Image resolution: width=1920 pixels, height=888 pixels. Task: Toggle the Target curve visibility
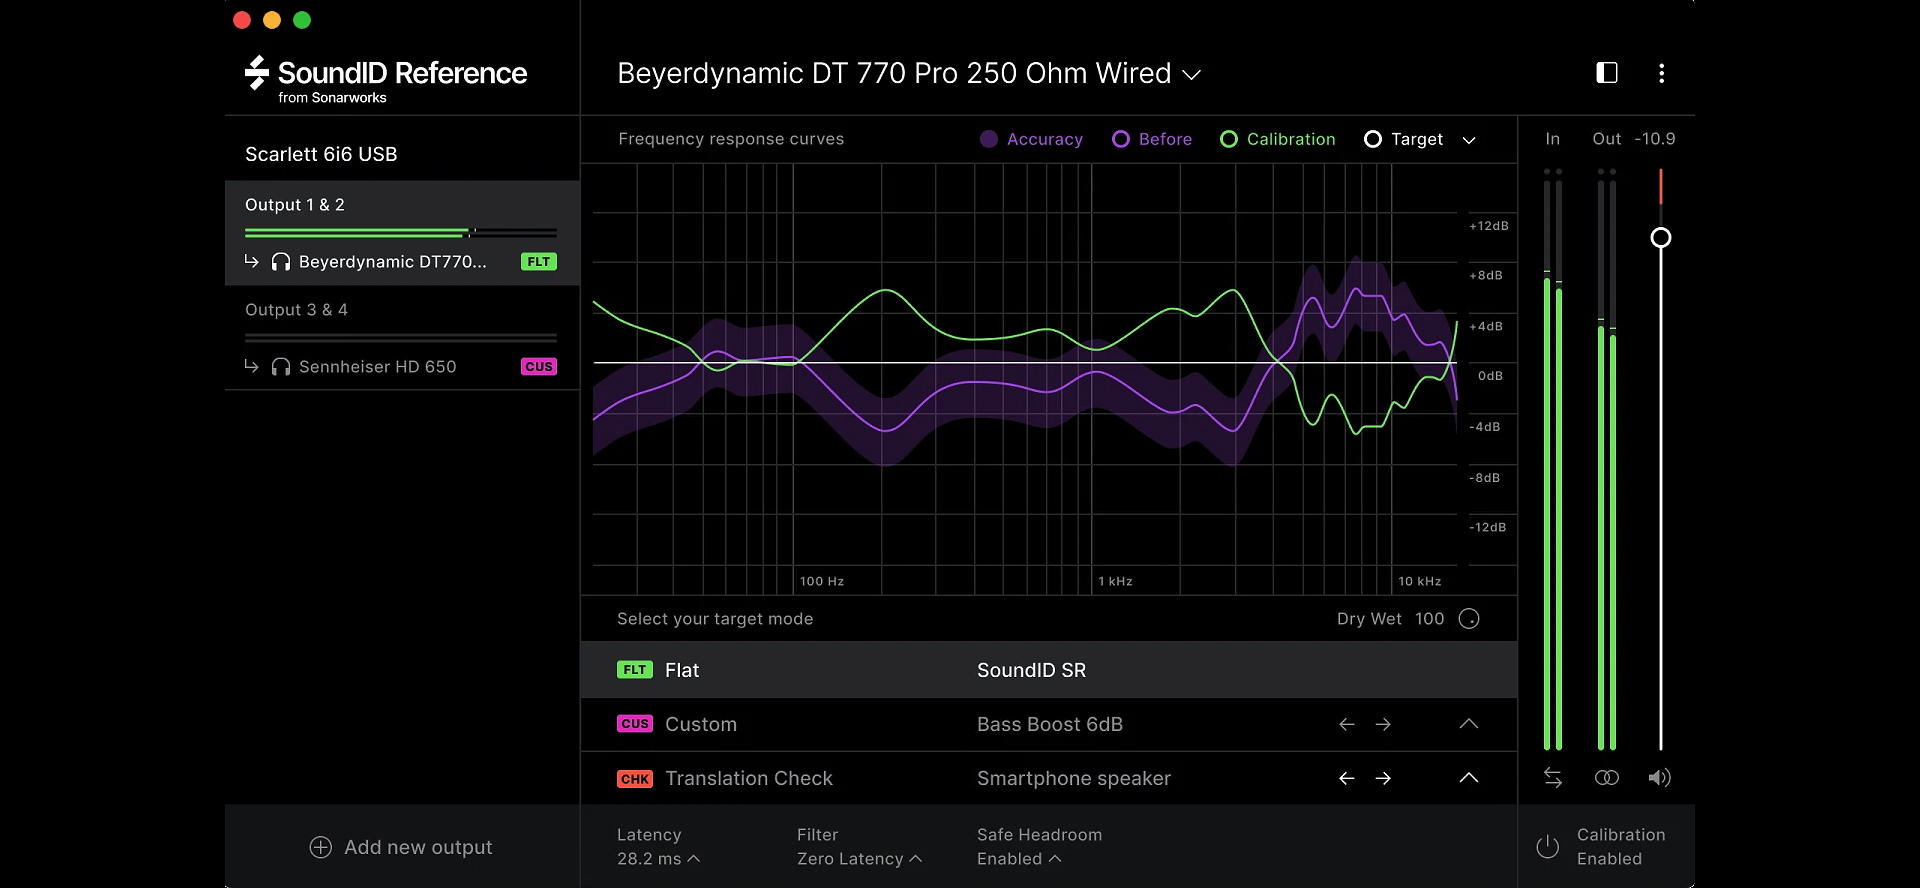pyautogui.click(x=1404, y=139)
